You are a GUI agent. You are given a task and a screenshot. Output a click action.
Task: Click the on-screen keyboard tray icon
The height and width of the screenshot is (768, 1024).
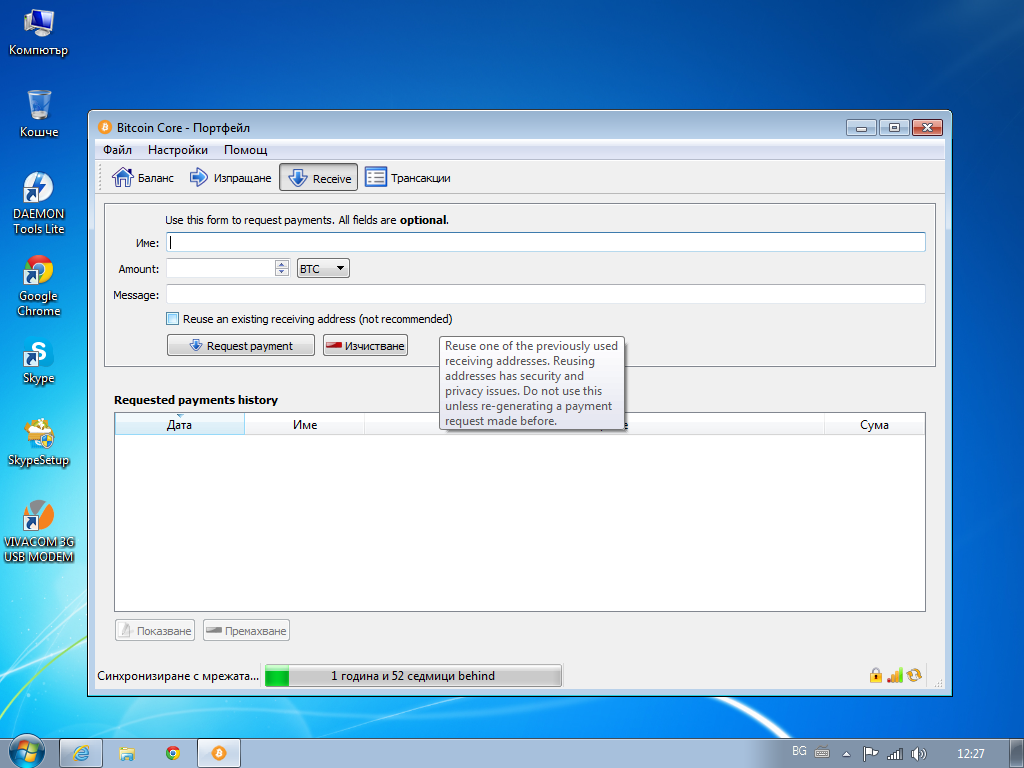click(822, 752)
